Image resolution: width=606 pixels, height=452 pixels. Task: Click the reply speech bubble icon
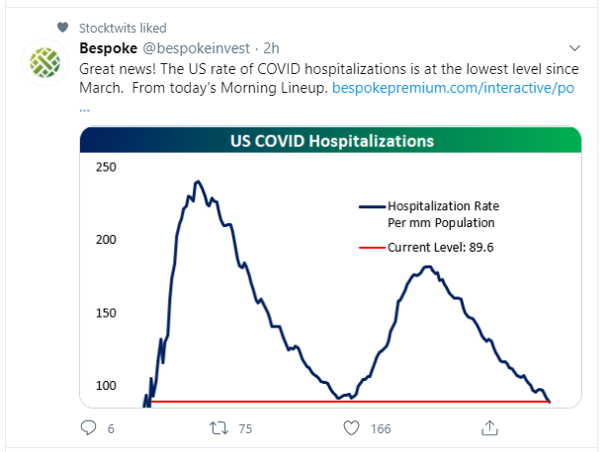coord(89,428)
